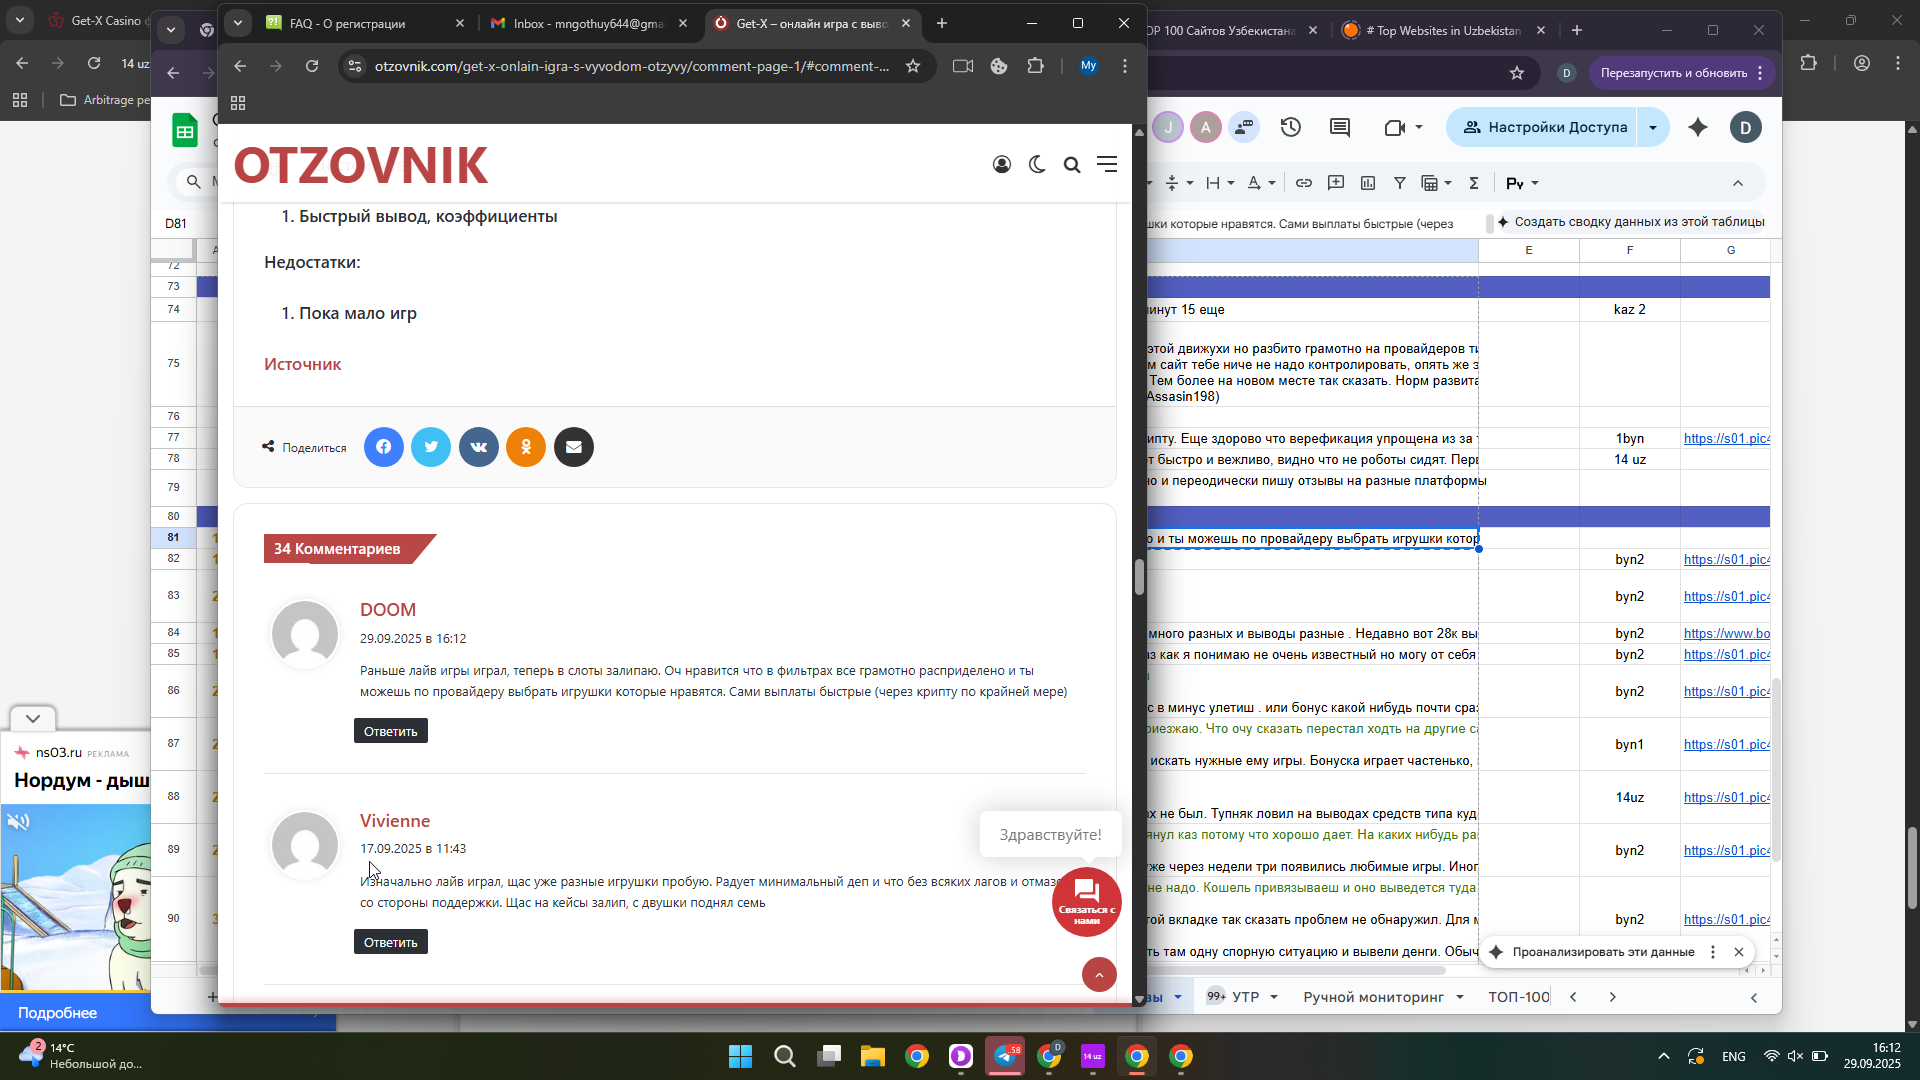Open the ТОП-100 sheet tab

(1518, 997)
